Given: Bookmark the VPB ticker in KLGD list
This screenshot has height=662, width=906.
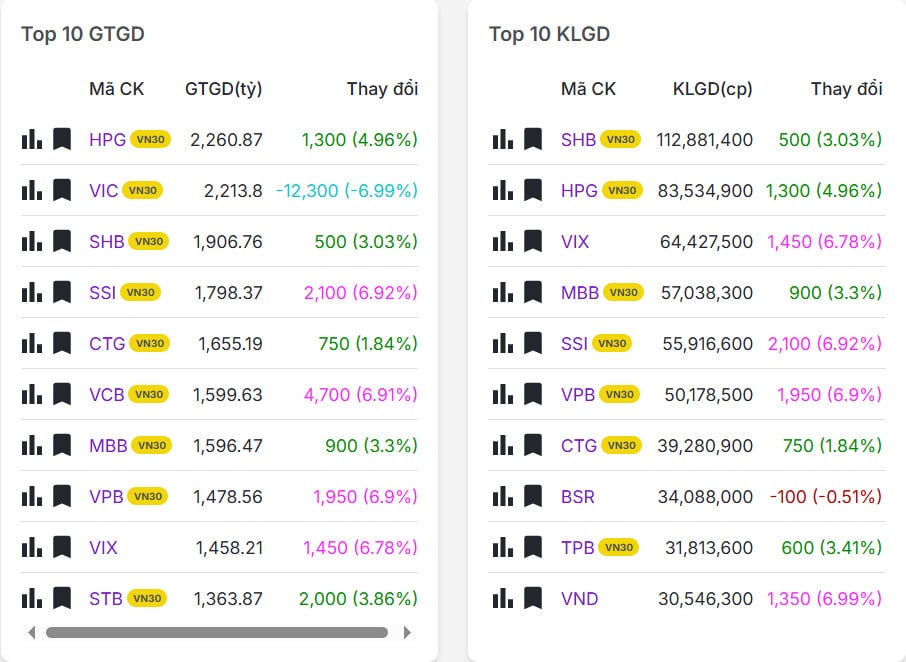Looking at the screenshot, I should 533,394.
